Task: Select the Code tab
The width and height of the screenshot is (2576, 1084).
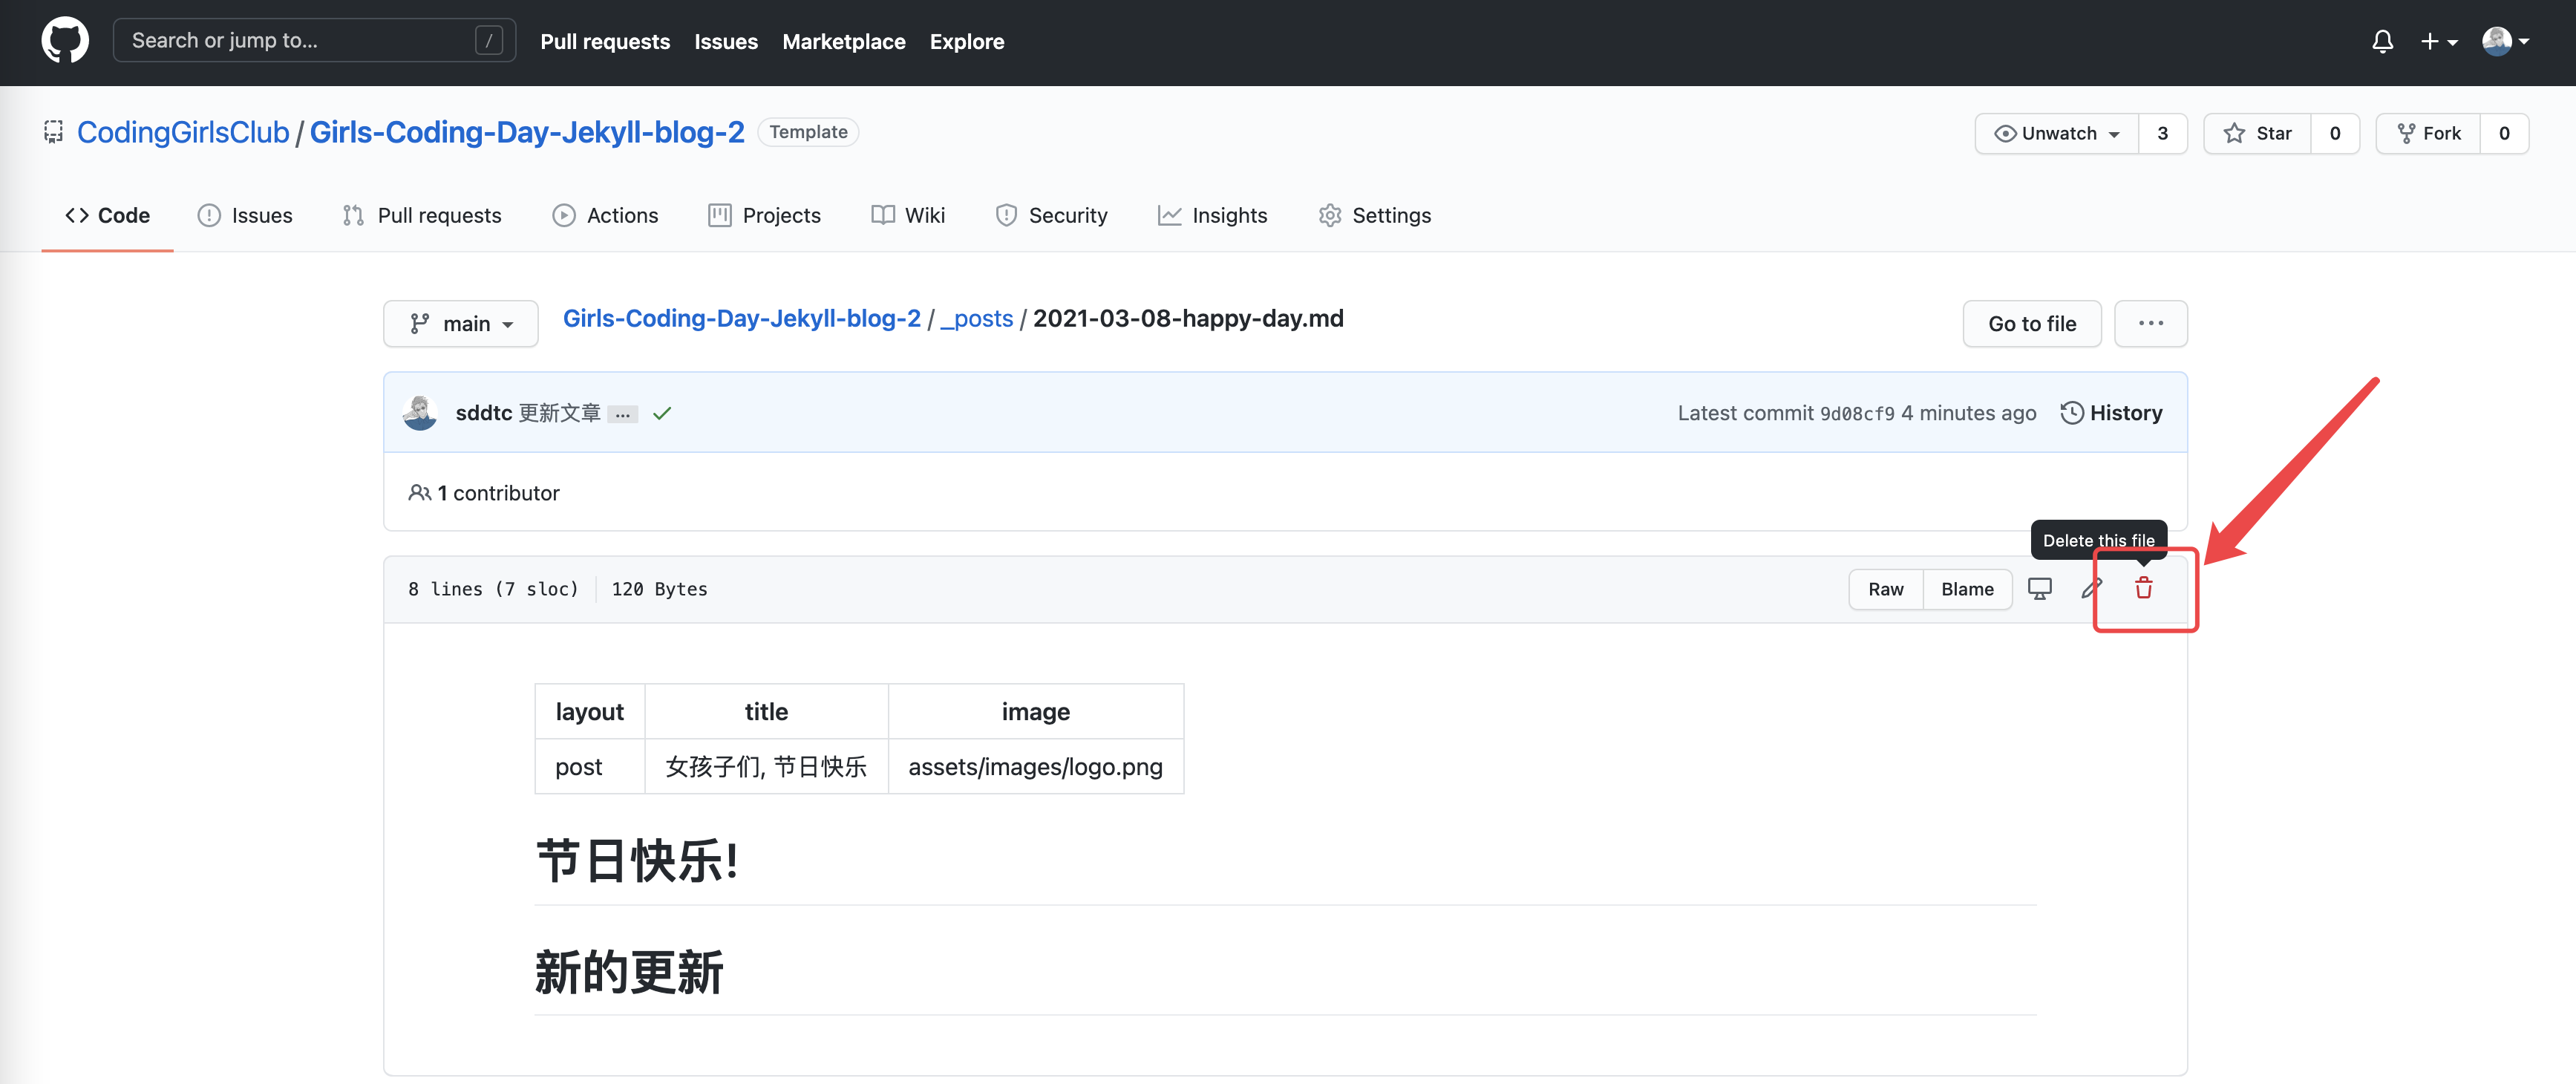Action: [107, 214]
